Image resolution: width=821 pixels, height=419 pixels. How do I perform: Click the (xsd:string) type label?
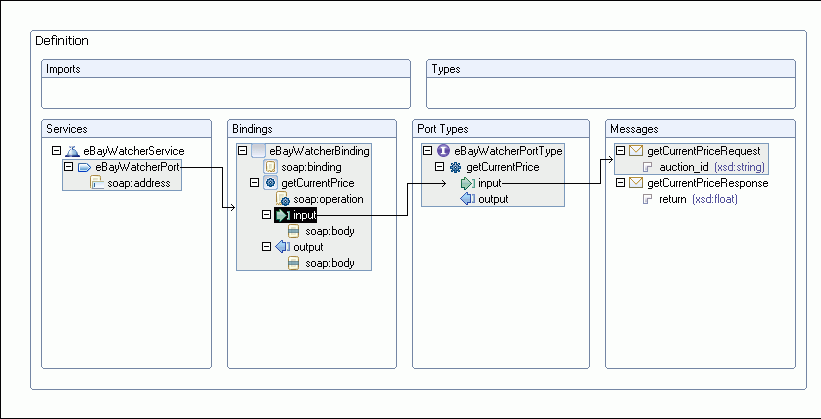tap(739, 168)
